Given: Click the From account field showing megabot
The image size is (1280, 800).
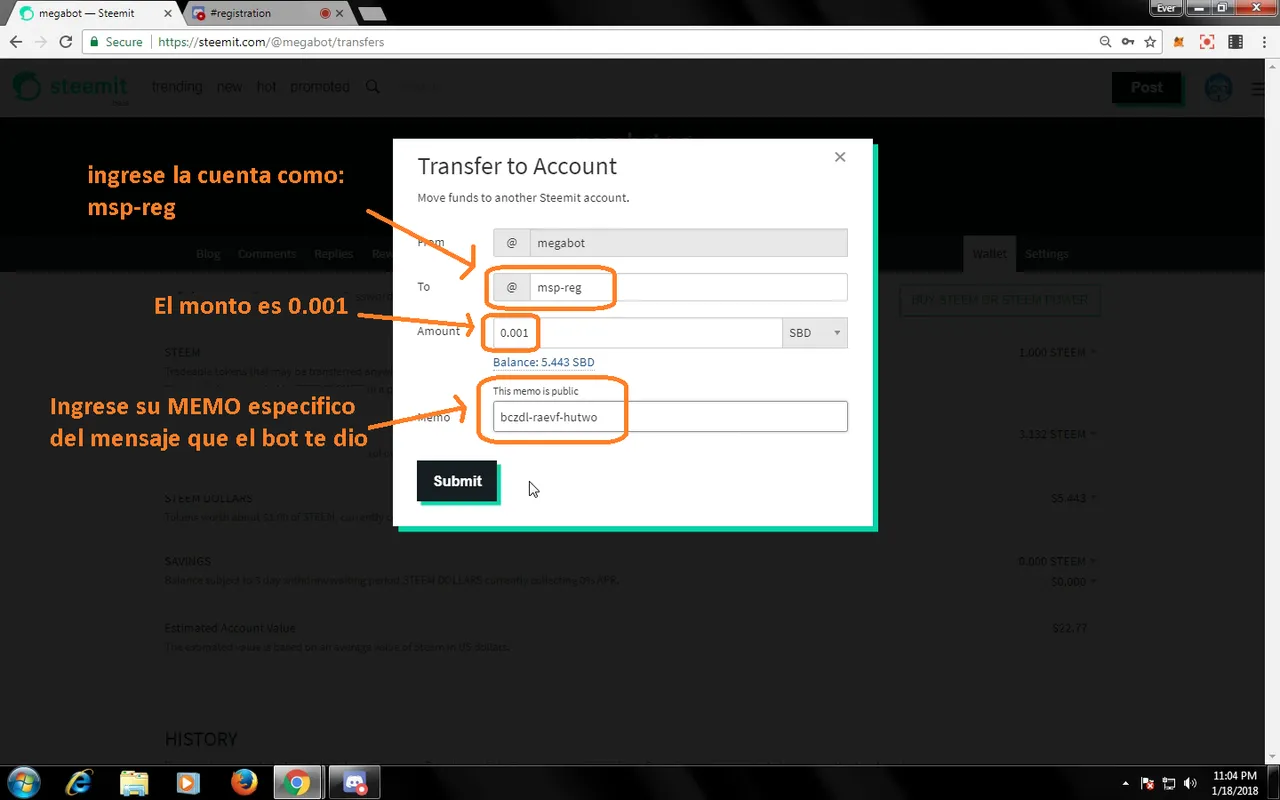Looking at the screenshot, I should pyautogui.click(x=688, y=242).
